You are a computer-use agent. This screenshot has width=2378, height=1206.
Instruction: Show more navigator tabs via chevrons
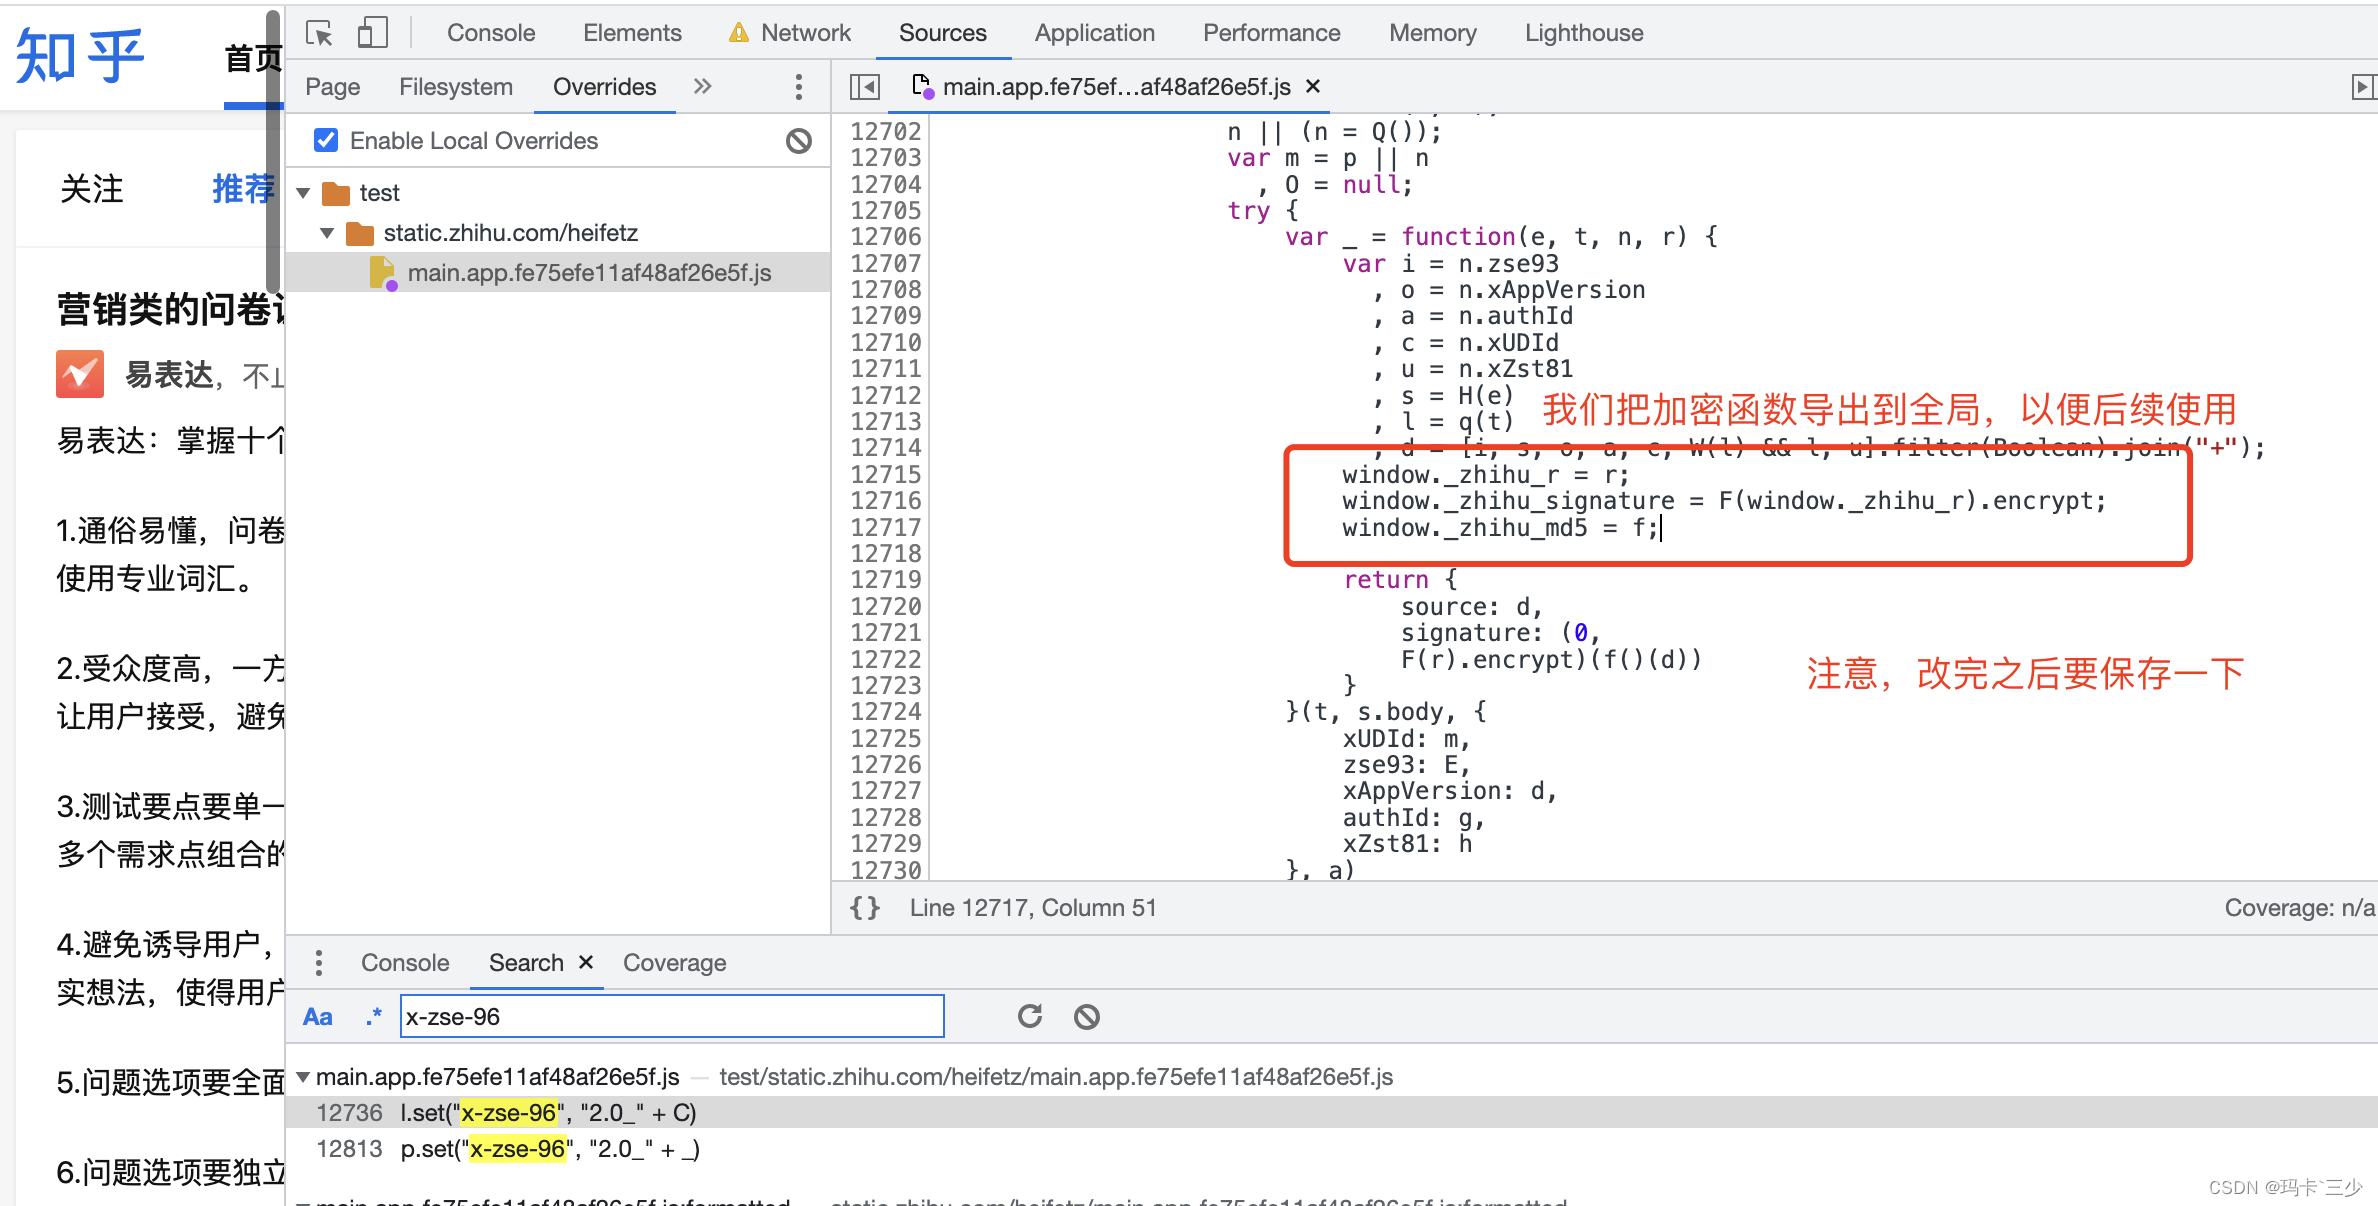tap(703, 87)
